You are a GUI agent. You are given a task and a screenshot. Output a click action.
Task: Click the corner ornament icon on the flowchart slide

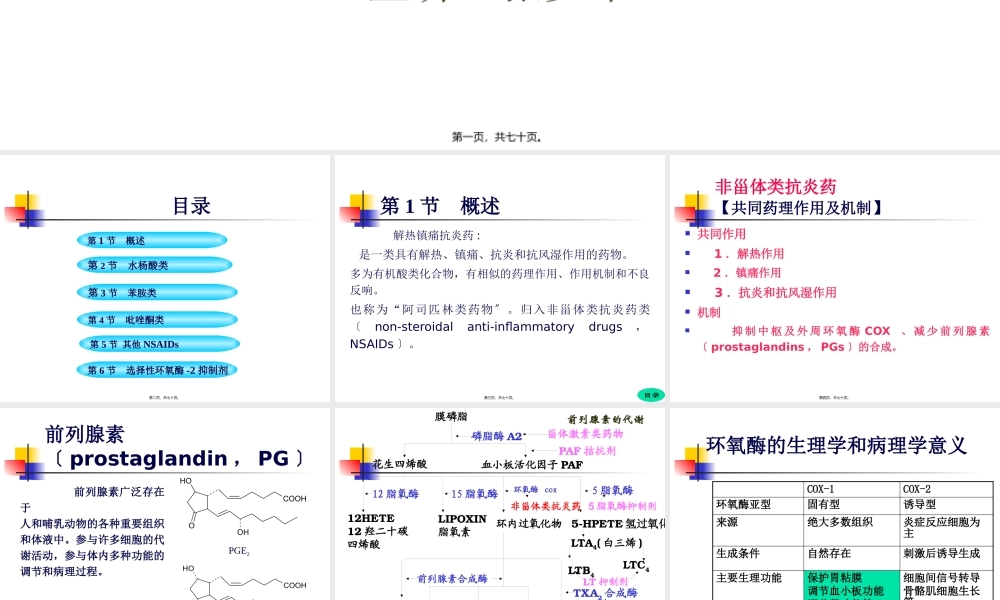pyautogui.click(x=359, y=463)
